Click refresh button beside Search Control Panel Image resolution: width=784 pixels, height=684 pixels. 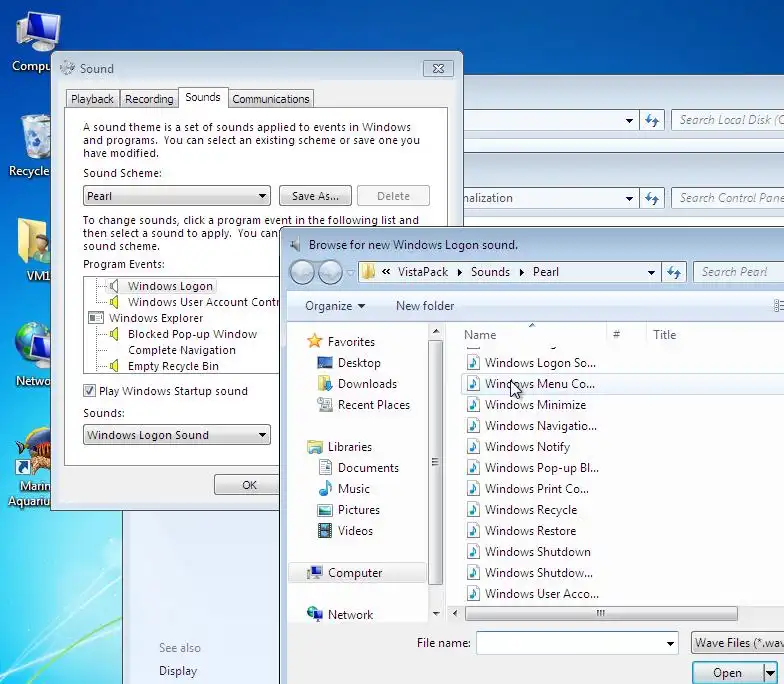pos(652,198)
